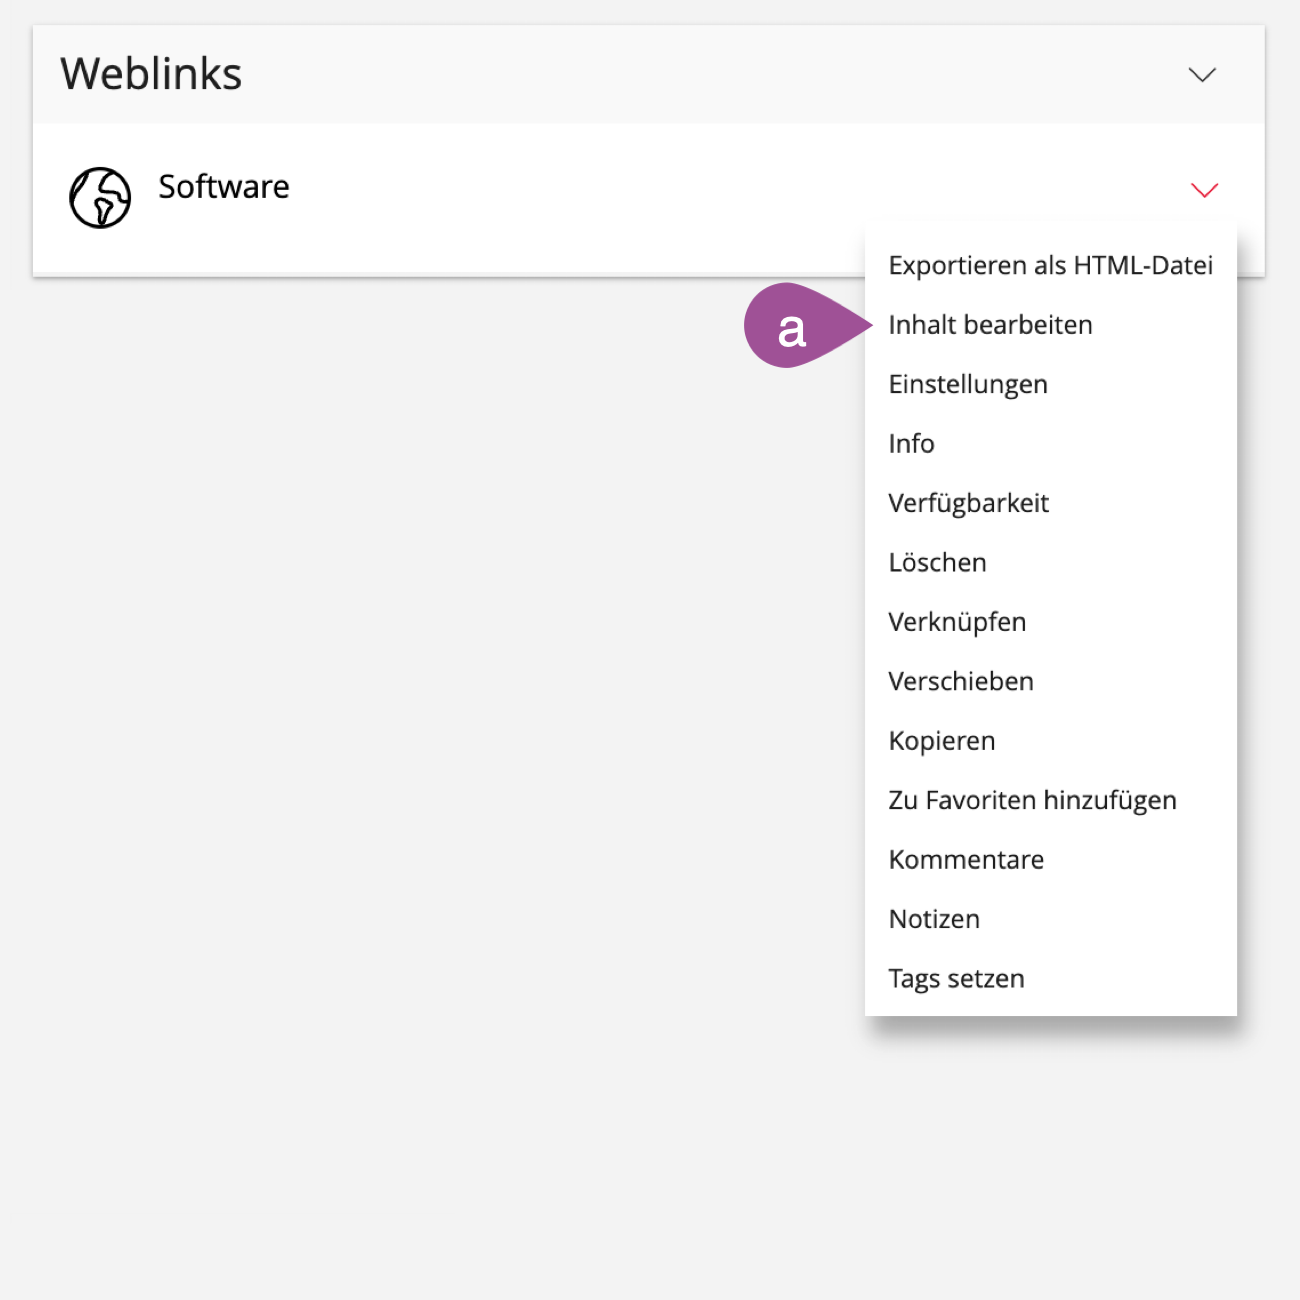Choose Löschen to delete the weblink
Image resolution: width=1300 pixels, height=1300 pixels.
coord(937,563)
